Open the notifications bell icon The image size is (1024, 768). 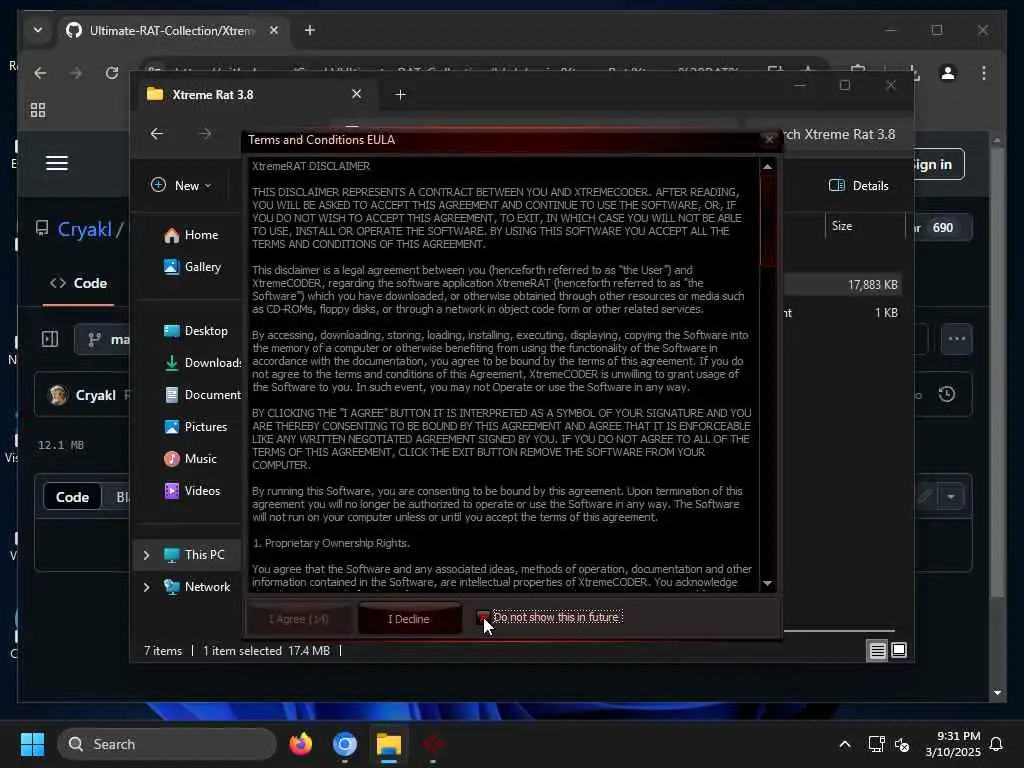coord(997,744)
